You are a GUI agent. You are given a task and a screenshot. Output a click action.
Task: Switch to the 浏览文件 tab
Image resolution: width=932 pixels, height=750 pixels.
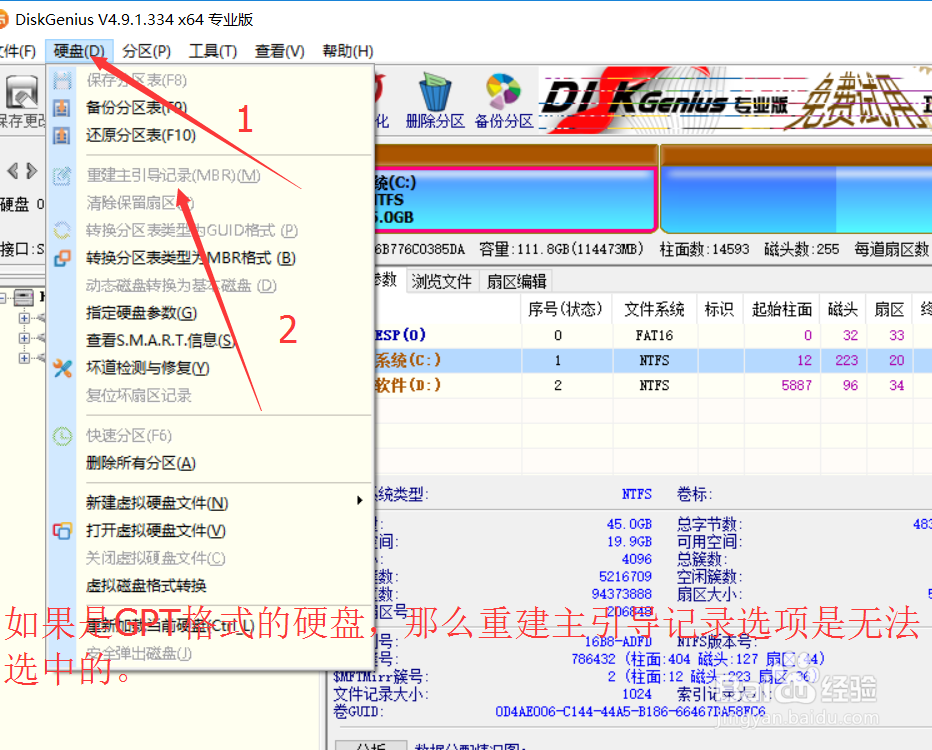tap(441, 281)
